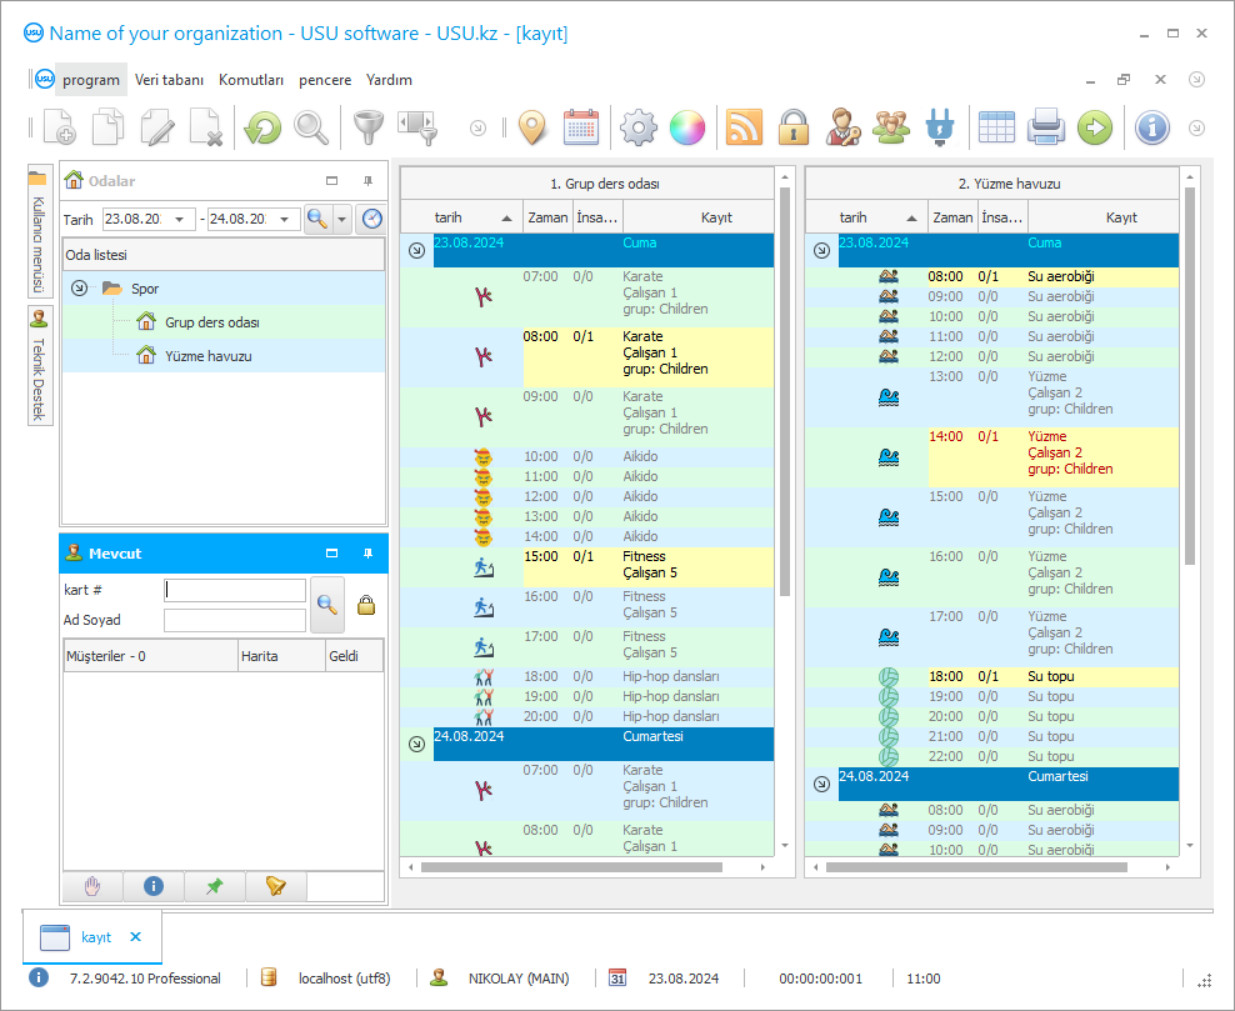The width and height of the screenshot is (1235, 1011).
Task: Select Yüzme havuzu in the room list
Action: [208, 356]
